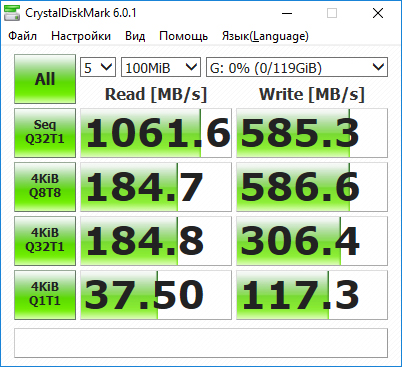Run all benchmarks with the All button
The image size is (402, 367).
click(45, 79)
